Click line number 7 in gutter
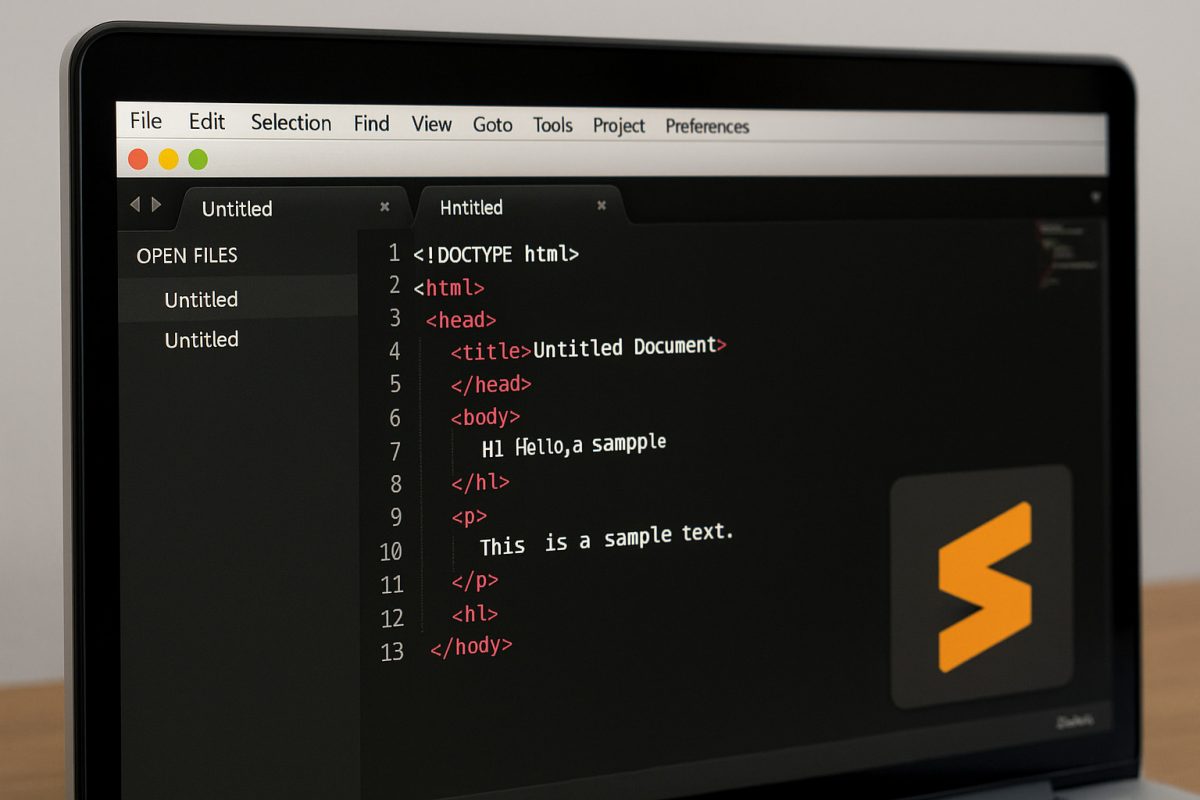The image size is (1200, 800). coord(395,451)
